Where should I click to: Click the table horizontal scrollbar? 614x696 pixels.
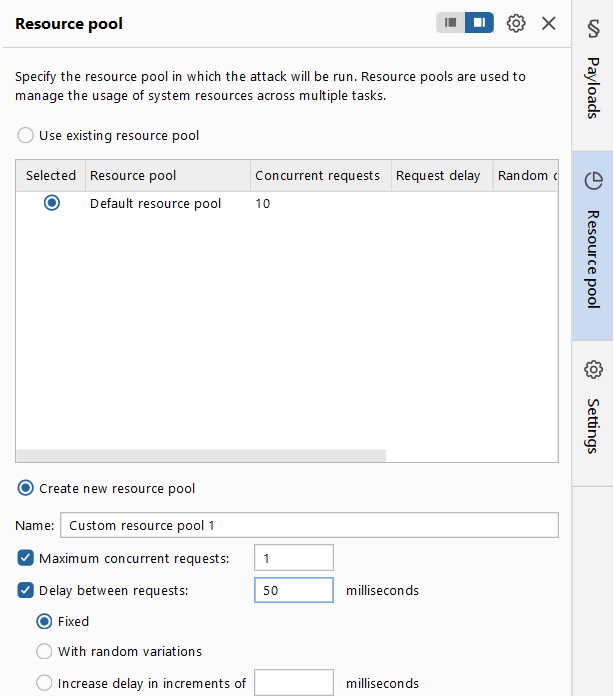(201, 455)
